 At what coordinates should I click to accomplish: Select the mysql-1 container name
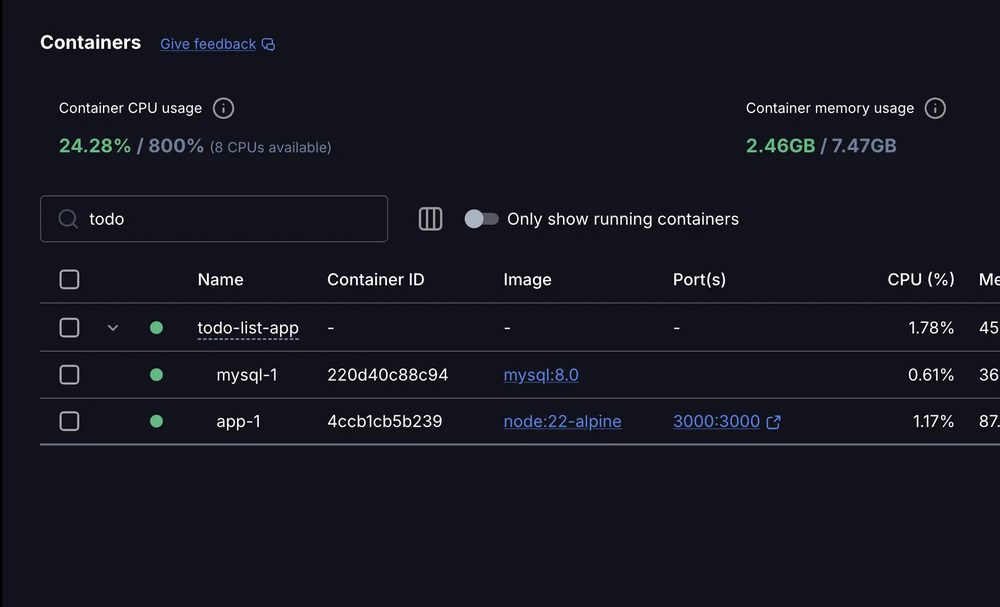click(x=247, y=375)
